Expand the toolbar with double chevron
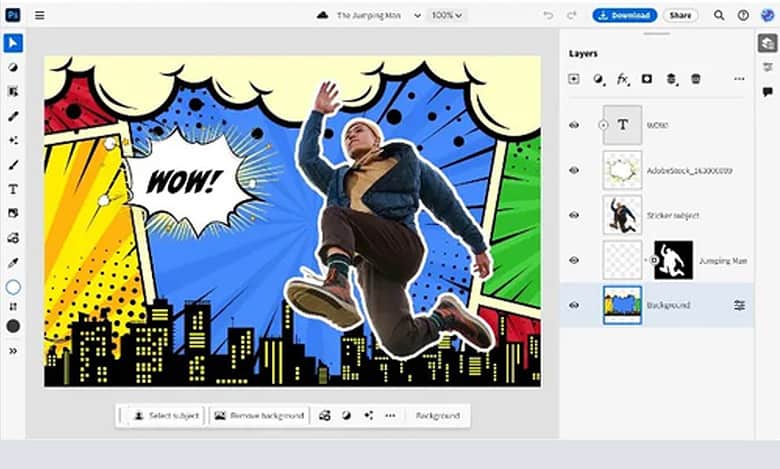780x469 pixels. tap(13, 351)
